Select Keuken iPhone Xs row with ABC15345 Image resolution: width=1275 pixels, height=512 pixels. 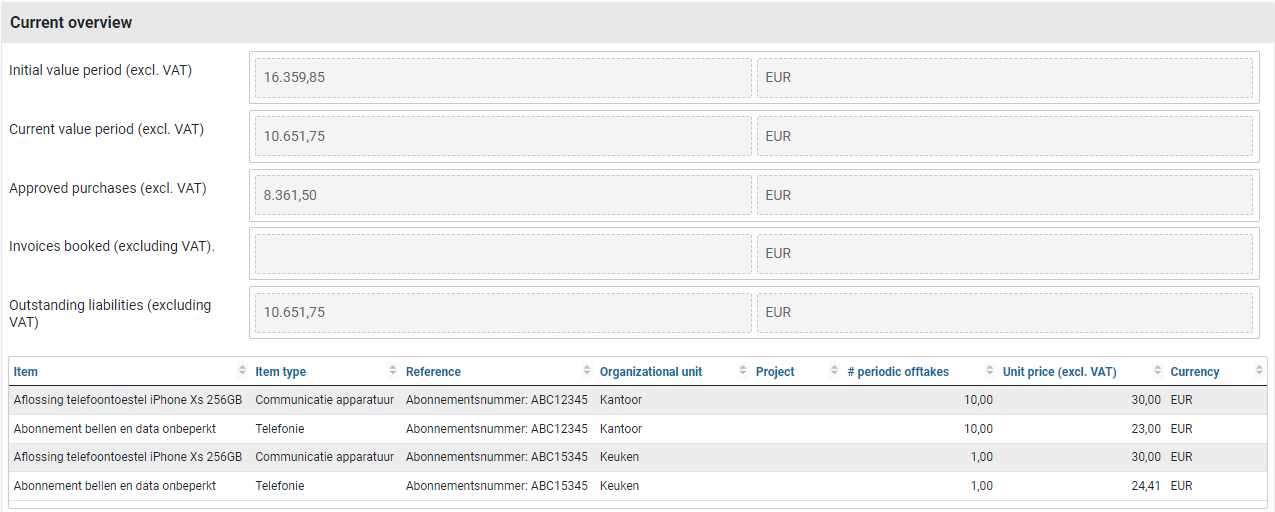[128, 457]
